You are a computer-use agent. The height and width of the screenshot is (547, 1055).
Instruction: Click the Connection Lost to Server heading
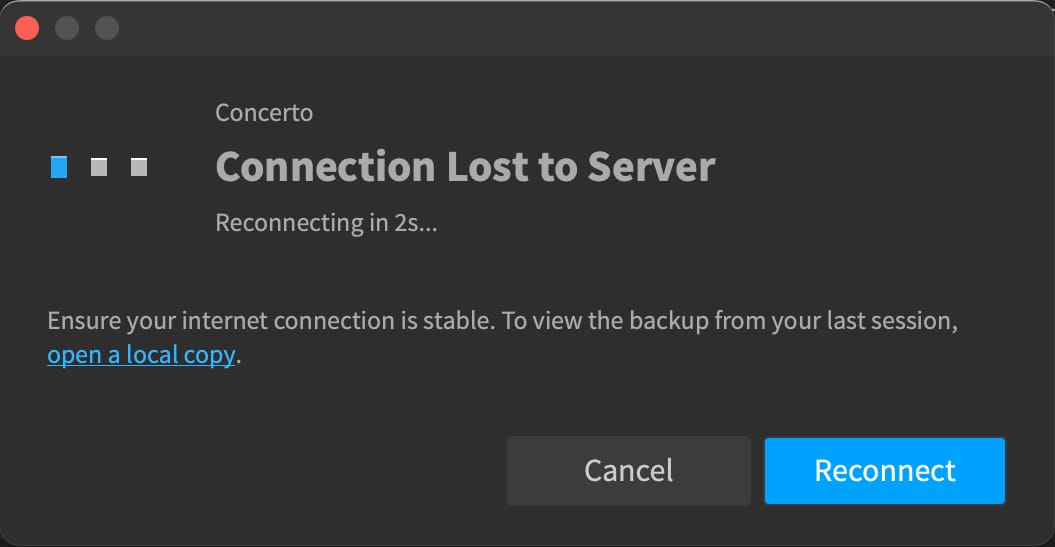point(465,166)
